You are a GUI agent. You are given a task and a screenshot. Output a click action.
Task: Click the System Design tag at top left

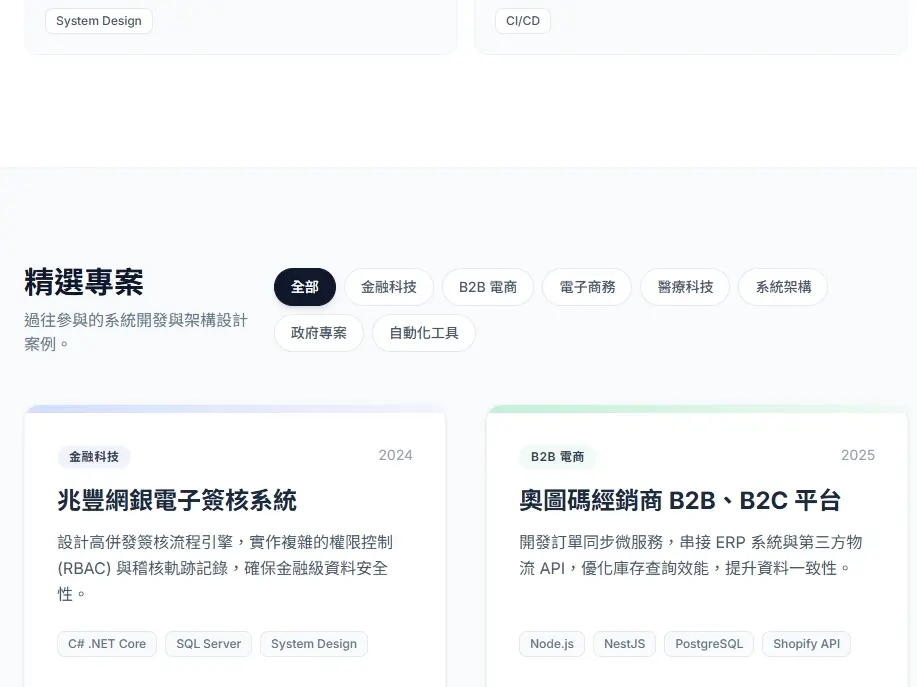(98, 20)
